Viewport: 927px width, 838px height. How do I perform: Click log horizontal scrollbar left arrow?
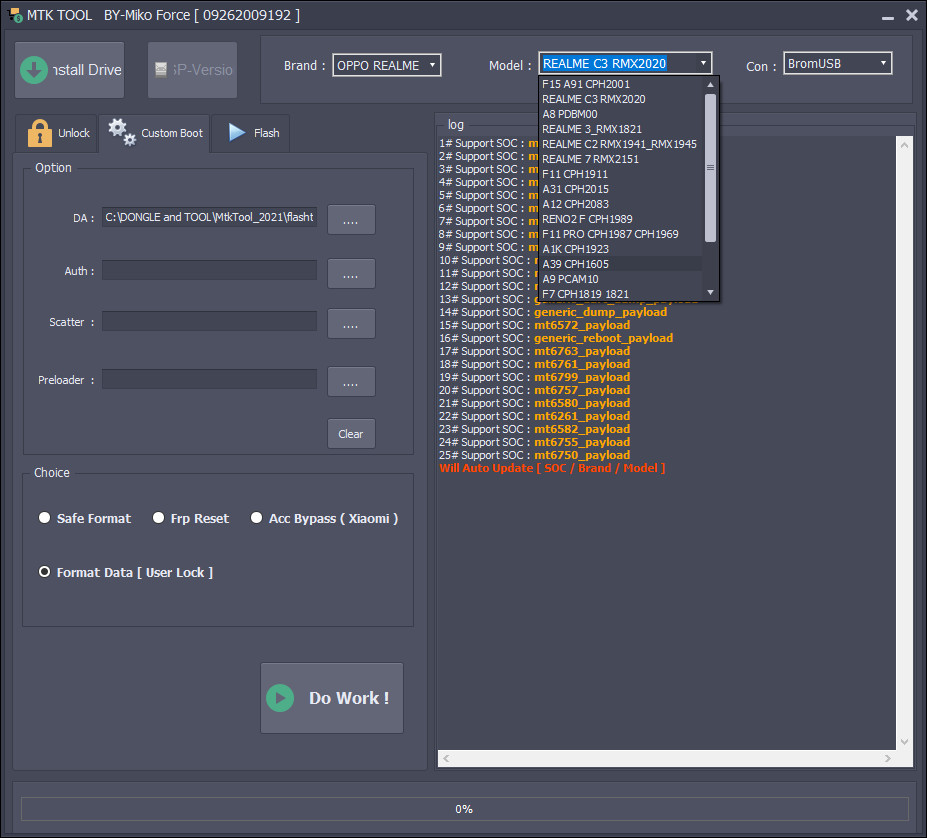pyautogui.click(x=446, y=758)
